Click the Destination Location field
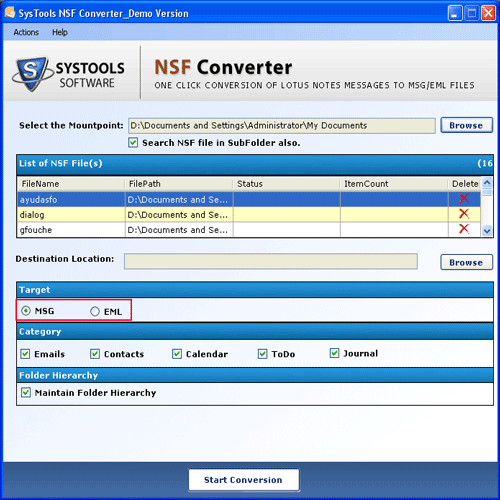 pos(271,261)
